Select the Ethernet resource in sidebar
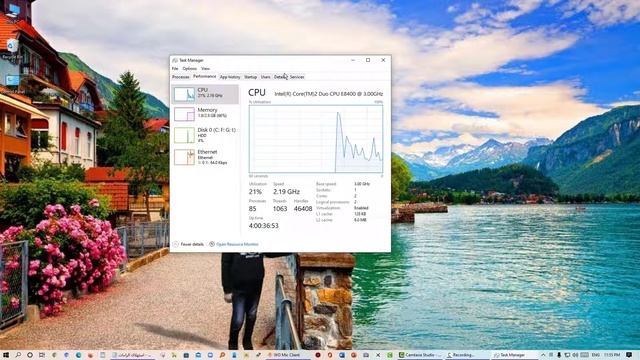The image size is (640, 360). [x=205, y=157]
